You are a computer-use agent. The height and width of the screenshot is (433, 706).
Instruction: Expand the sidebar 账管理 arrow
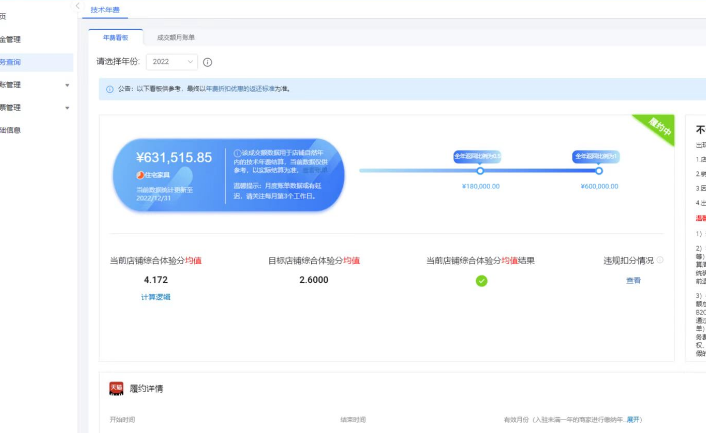[67, 85]
